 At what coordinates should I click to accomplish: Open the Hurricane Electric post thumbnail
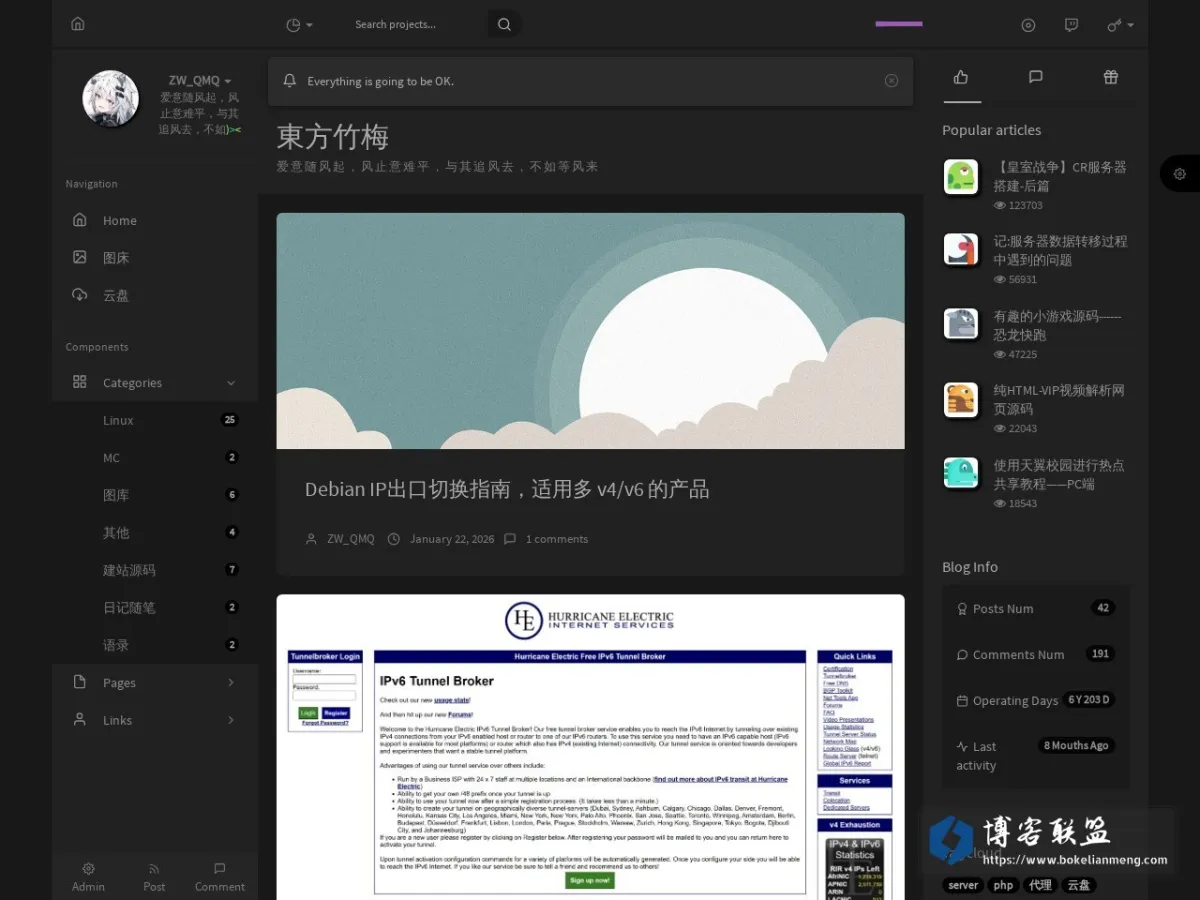pyautogui.click(x=591, y=747)
